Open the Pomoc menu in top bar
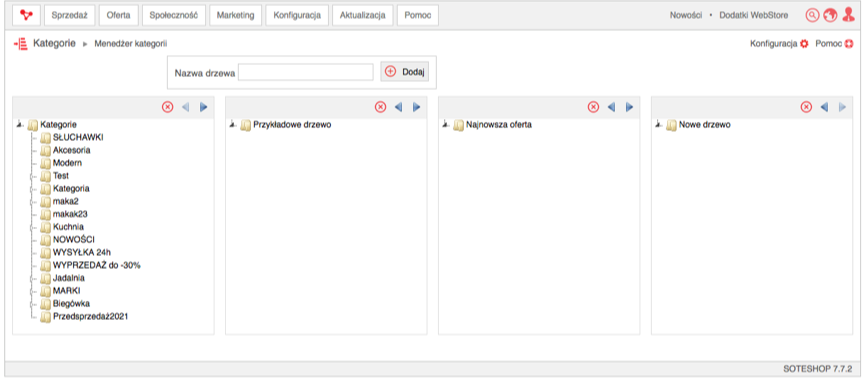Viewport: 864px width, 380px height. point(418,15)
